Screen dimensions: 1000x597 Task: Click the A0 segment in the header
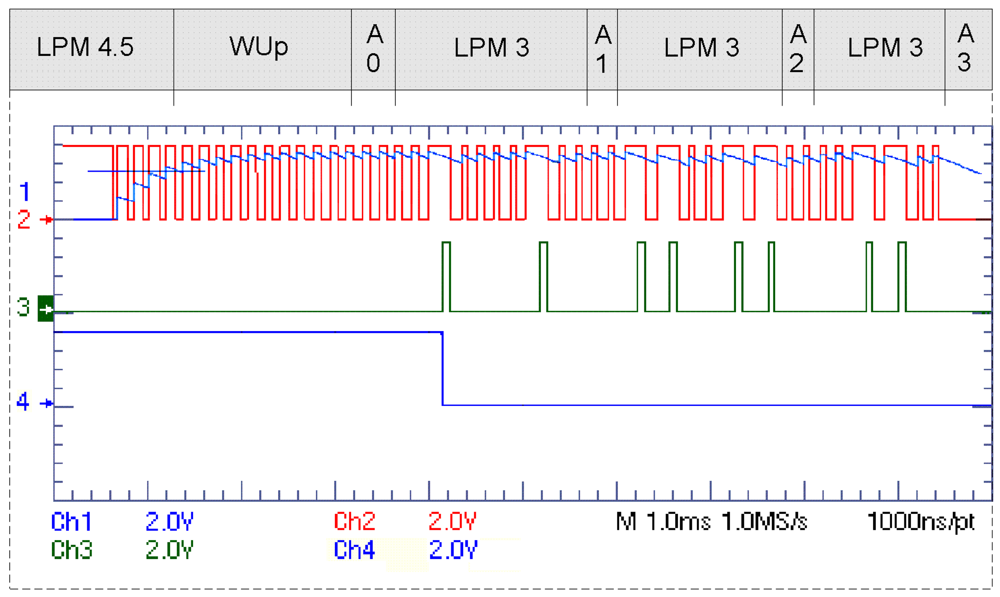click(373, 48)
